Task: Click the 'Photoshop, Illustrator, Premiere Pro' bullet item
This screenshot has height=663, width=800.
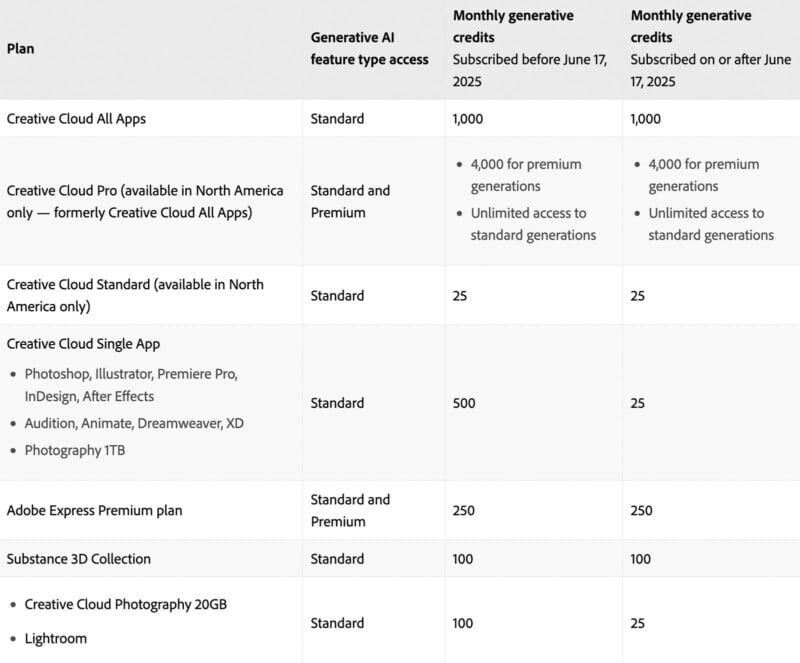Action: click(130, 384)
